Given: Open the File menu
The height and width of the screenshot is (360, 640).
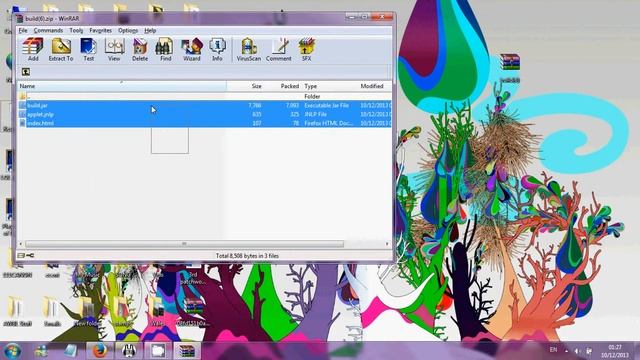Looking at the screenshot, I should click(23, 31).
